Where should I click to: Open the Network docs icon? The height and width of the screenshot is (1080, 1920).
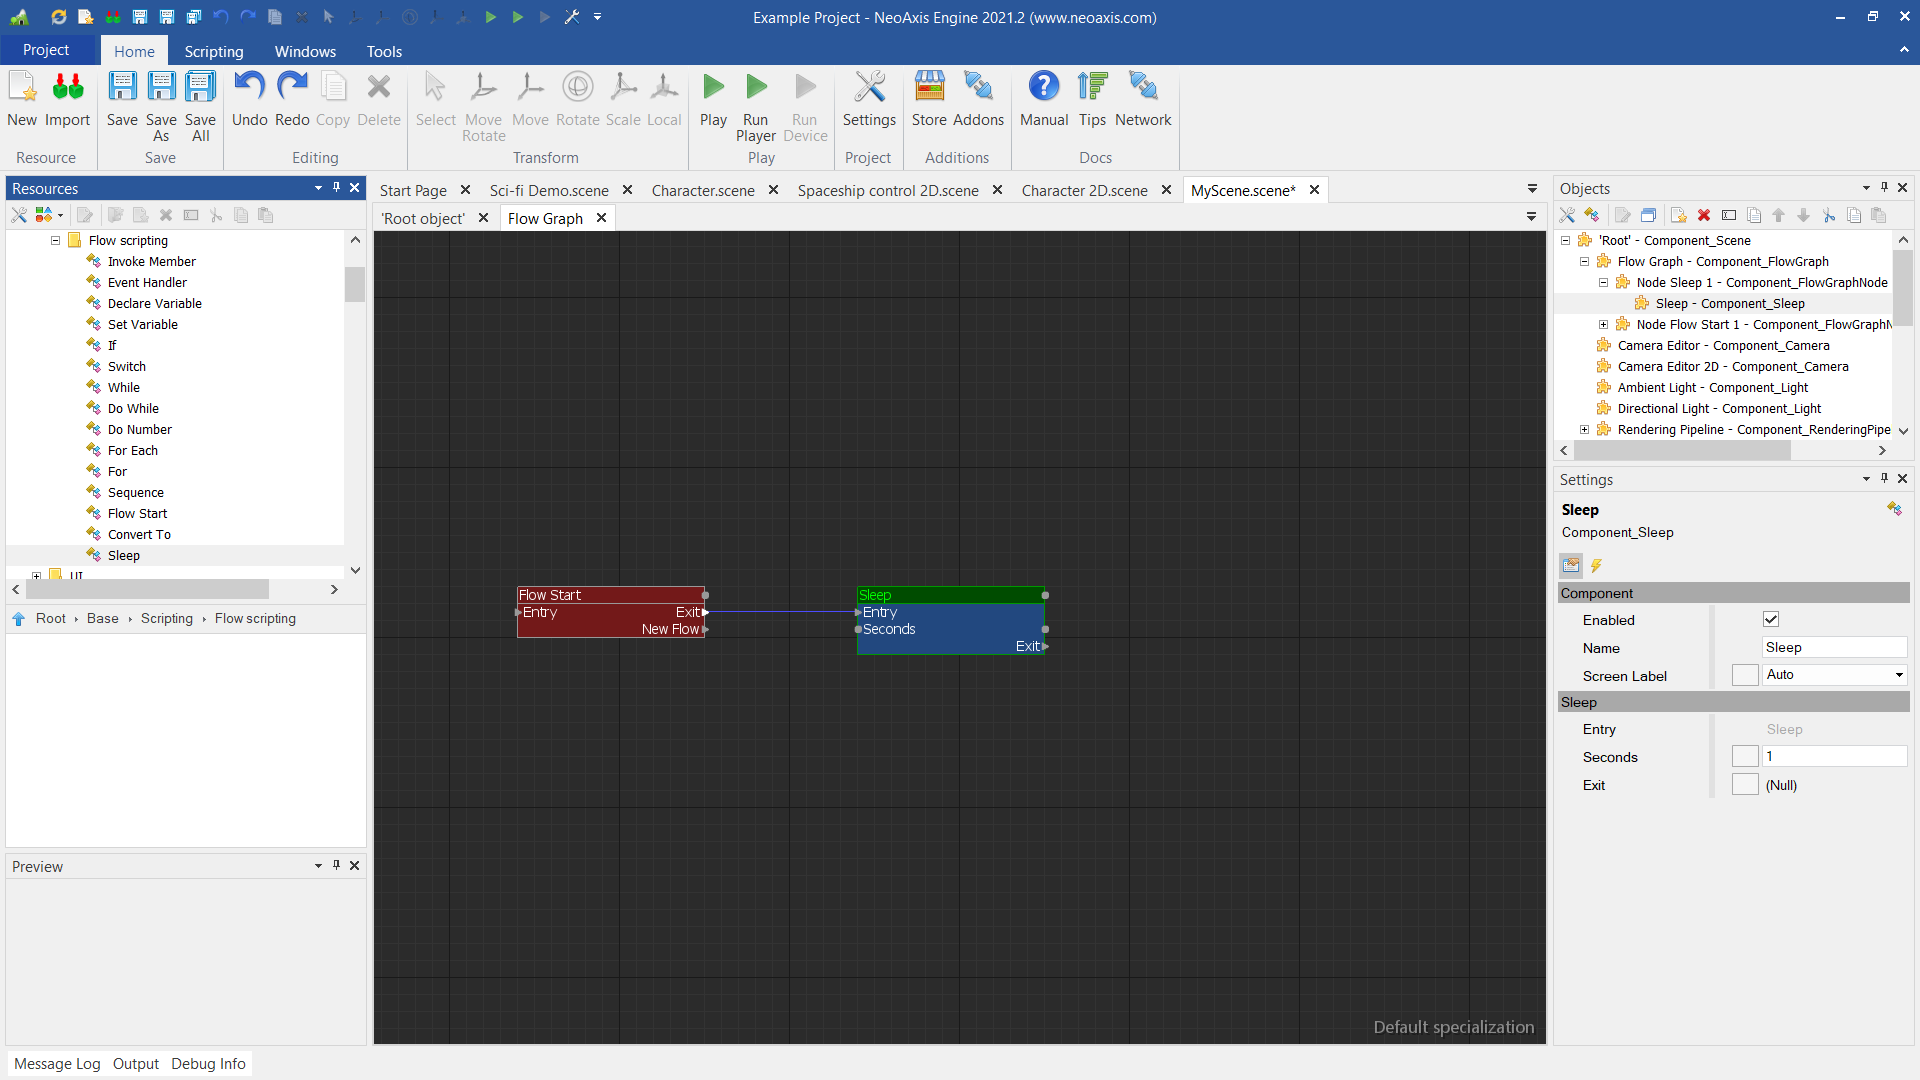1142,88
